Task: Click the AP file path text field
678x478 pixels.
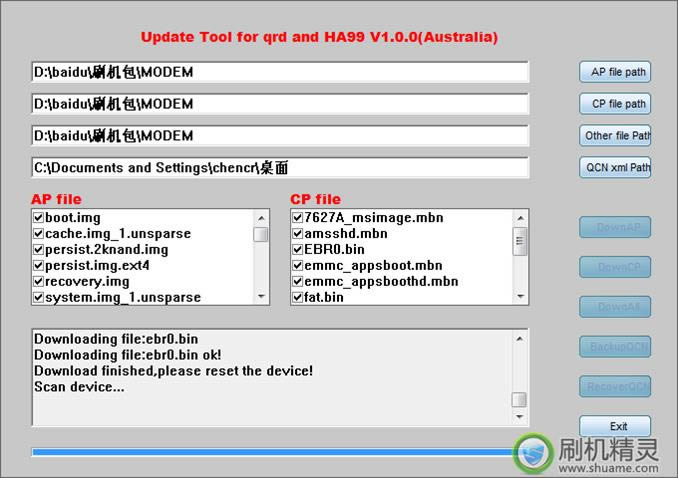Action: [x=279, y=73]
